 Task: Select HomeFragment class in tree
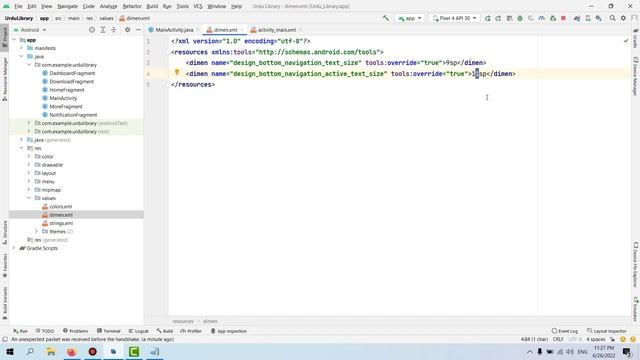(67, 90)
